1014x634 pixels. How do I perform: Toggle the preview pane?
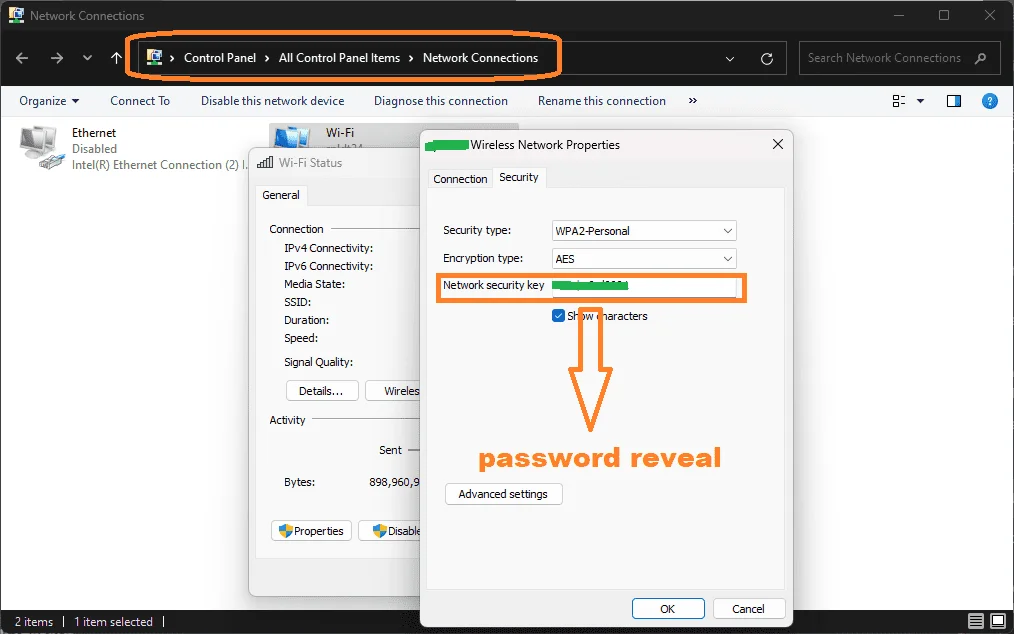pyautogui.click(x=954, y=101)
